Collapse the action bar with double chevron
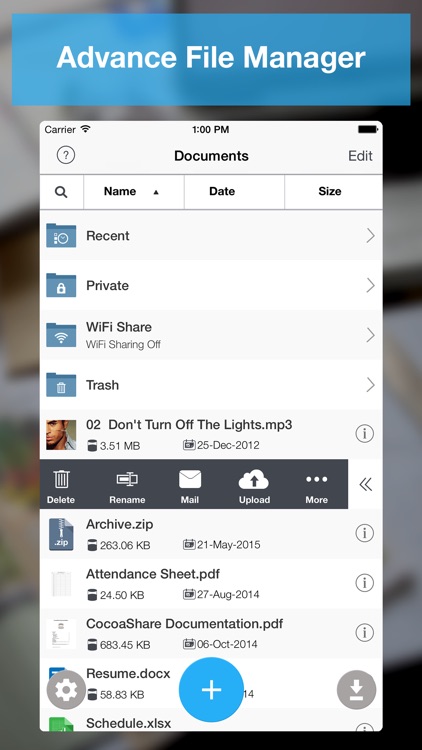The height and width of the screenshot is (750, 422). 366,485
